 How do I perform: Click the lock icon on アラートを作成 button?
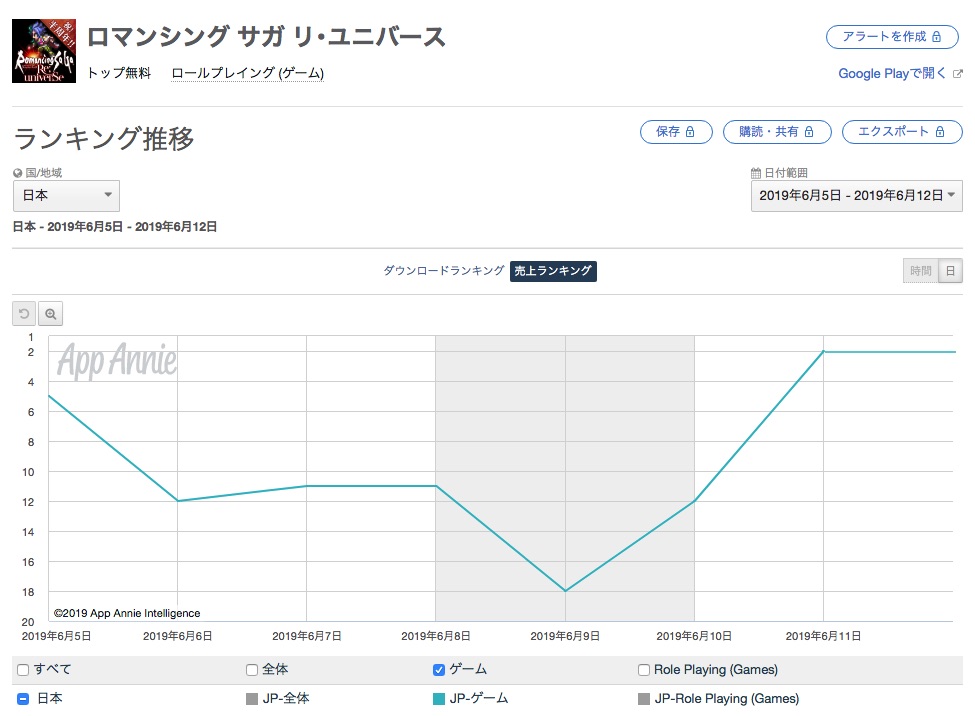(x=936, y=37)
